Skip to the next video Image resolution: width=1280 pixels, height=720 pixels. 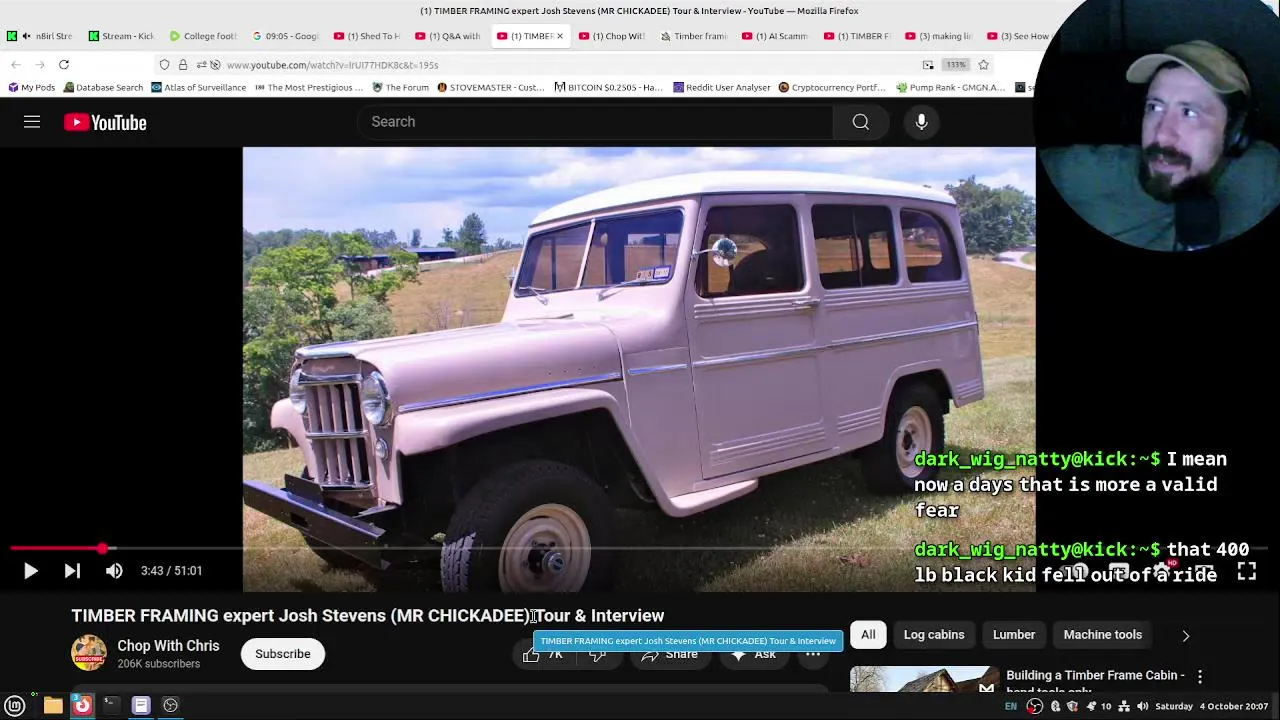pos(72,571)
